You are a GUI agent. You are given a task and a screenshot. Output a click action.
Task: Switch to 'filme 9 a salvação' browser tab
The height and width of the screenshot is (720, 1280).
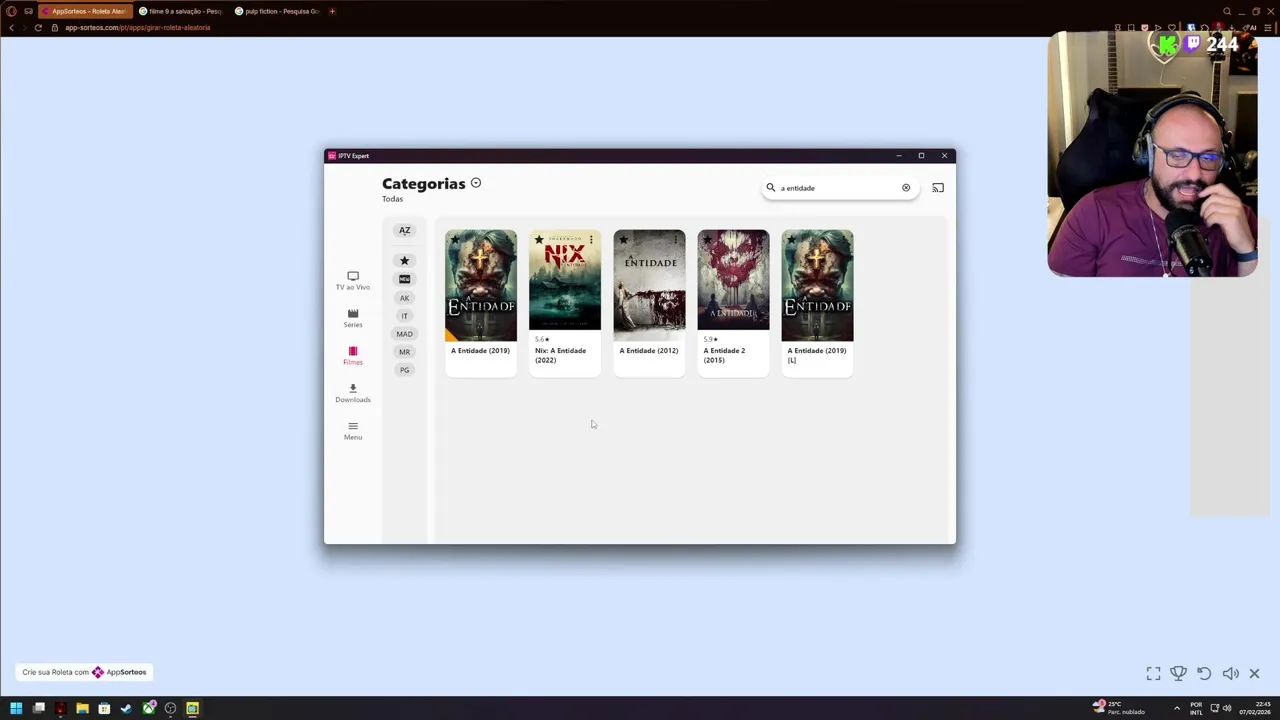pos(181,11)
